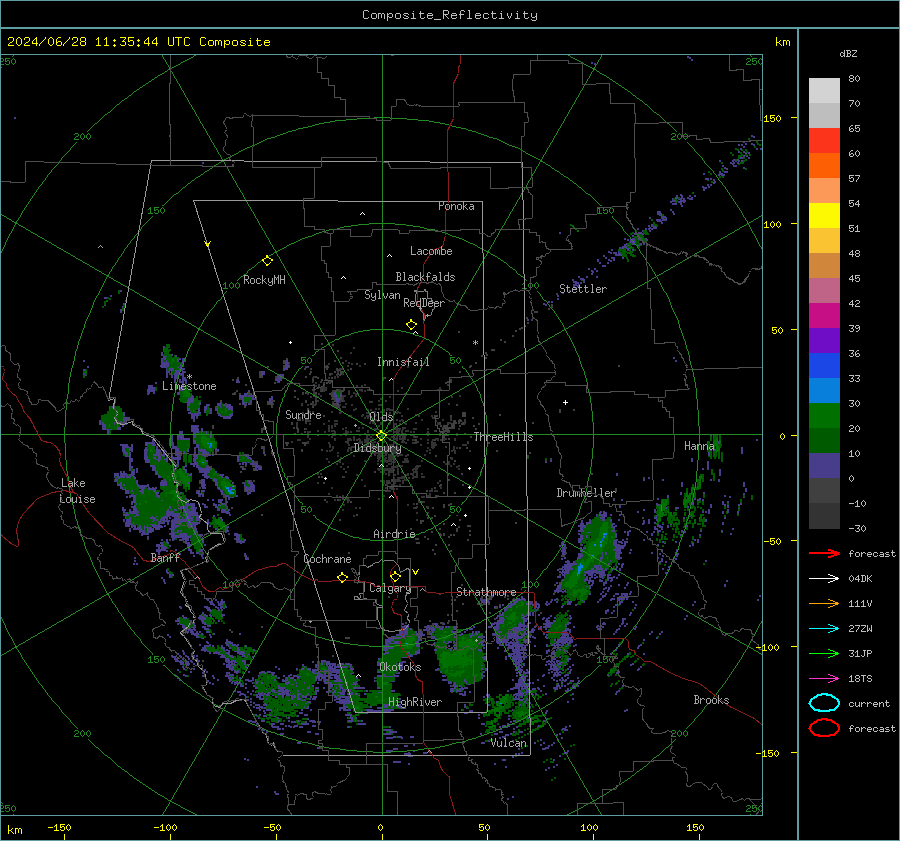This screenshot has width=900, height=841.
Task: Click the Banff label
Action: pos(165,557)
